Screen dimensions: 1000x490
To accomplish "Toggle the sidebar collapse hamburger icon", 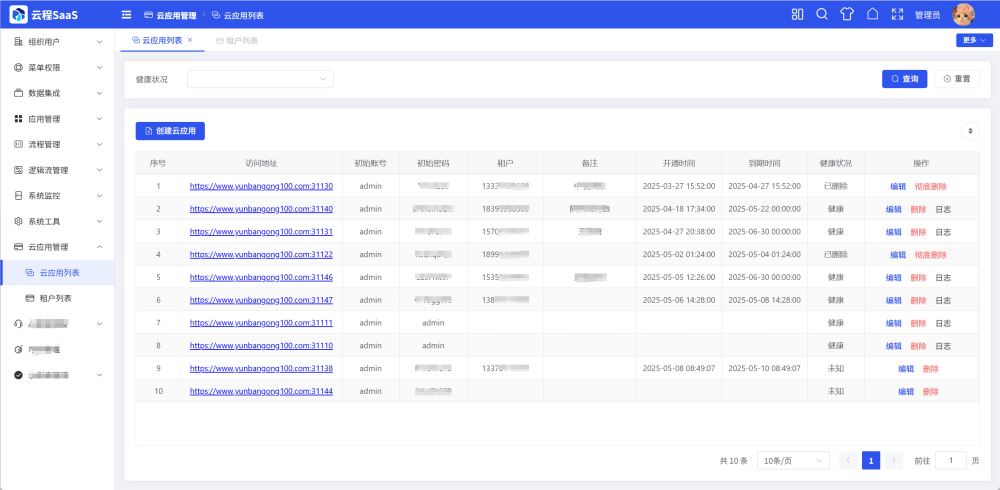I will (126, 15).
